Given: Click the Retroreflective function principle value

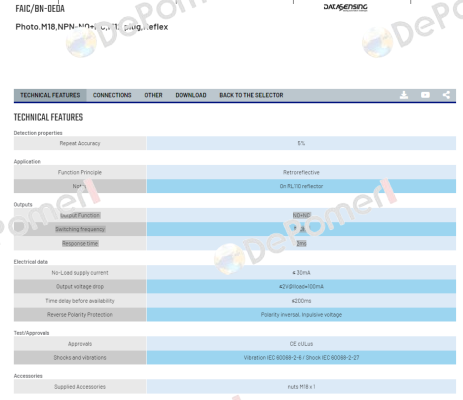Looking at the screenshot, I should [x=301, y=172].
